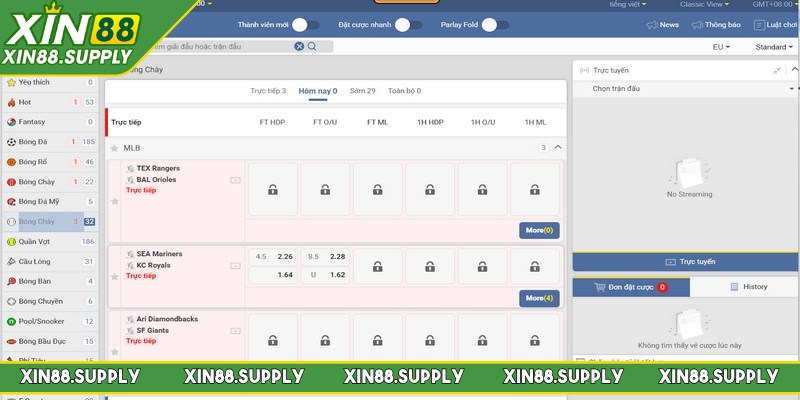Switch to the Sớm 29 tab

click(362, 91)
